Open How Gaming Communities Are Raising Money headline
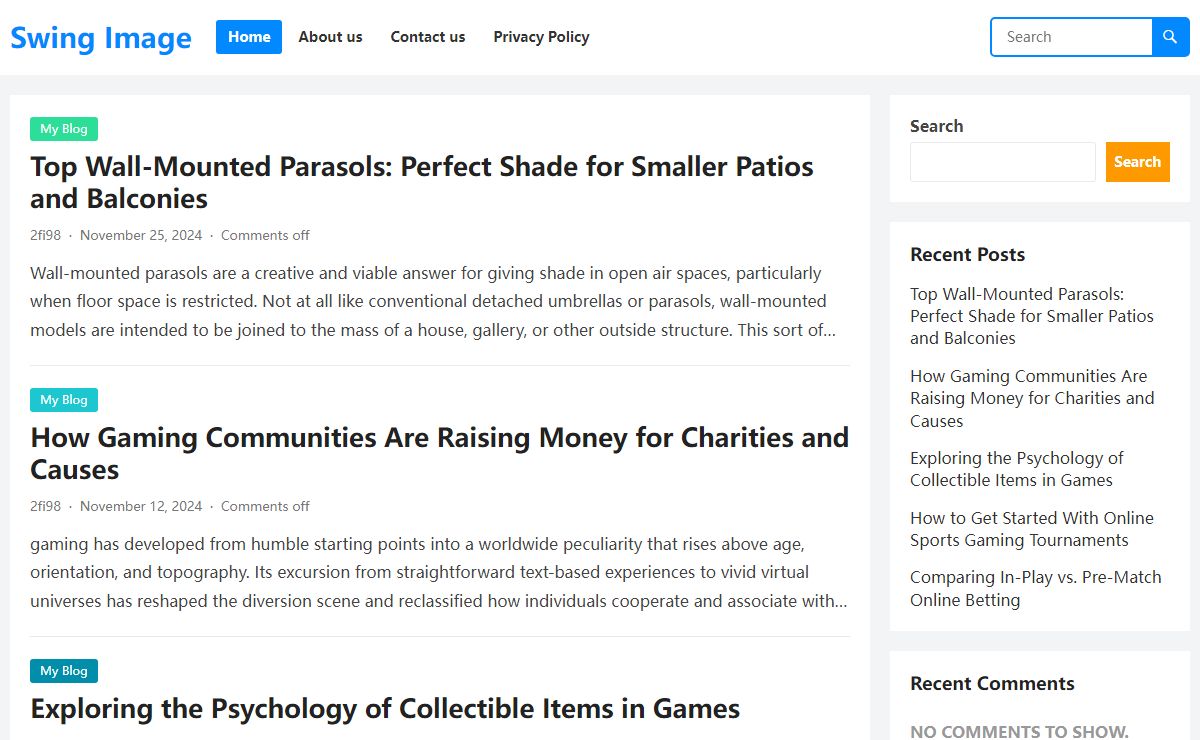The height and width of the screenshot is (740, 1200). tap(439, 453)
